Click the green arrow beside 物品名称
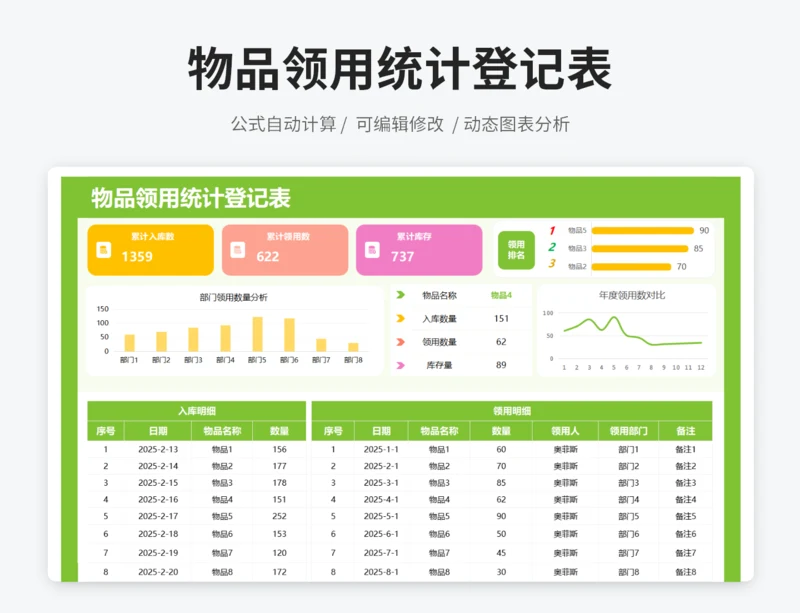The width and height of the screenshot is (800, 613). 401,295
